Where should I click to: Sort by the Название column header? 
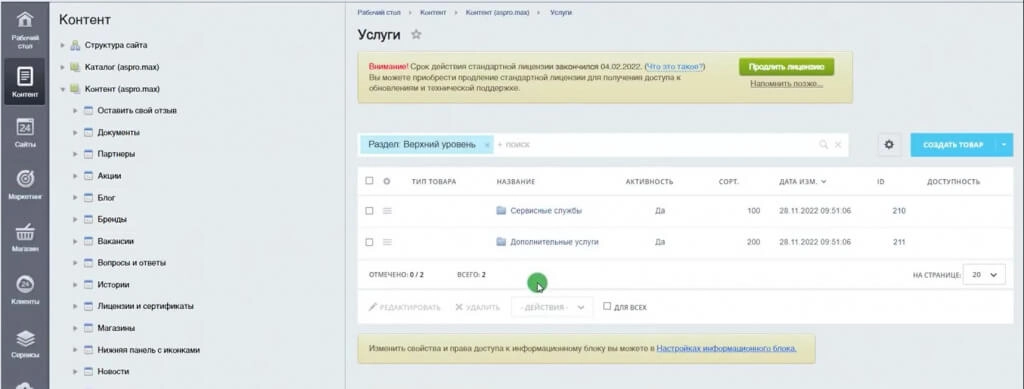tap(515, 181)
